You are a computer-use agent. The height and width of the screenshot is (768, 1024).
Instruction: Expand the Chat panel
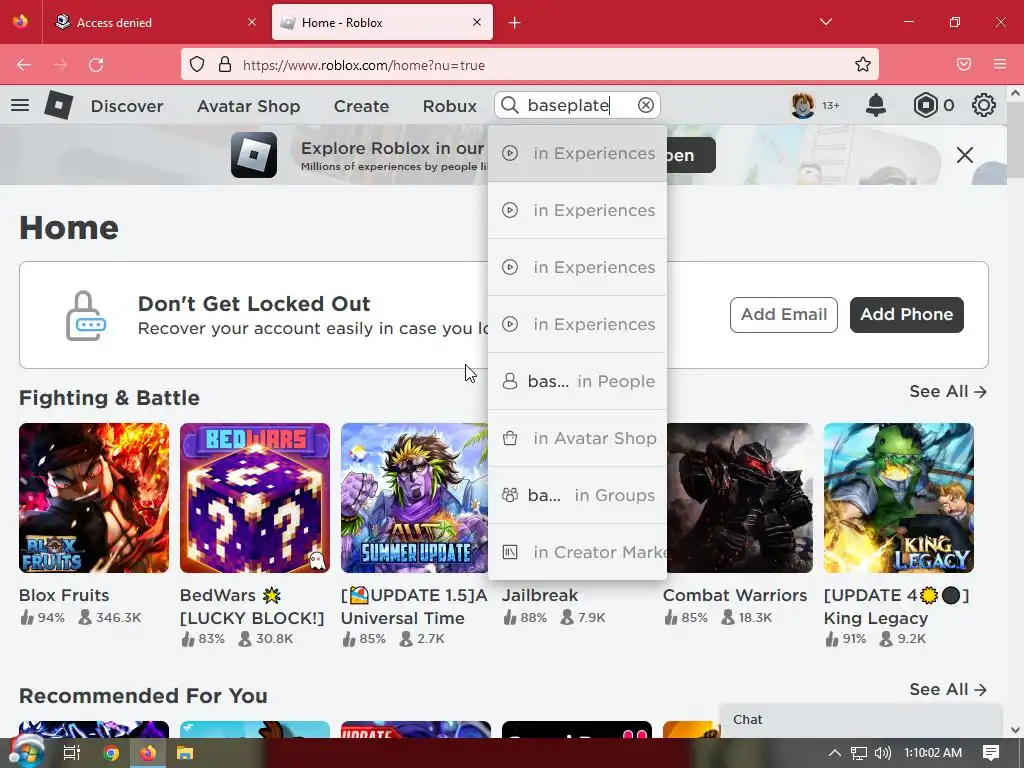(x=860, y=720)
